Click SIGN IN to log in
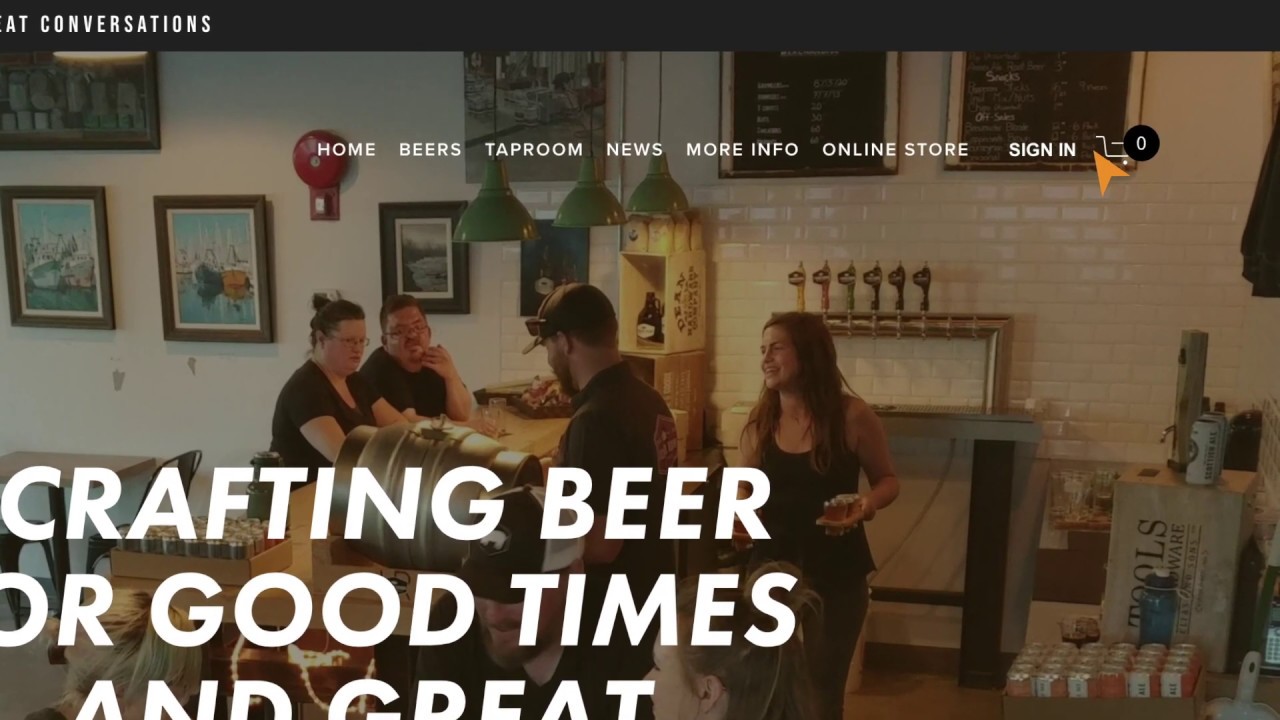The width and height of the screenshot is (1280, 720). [x=1042, y=150]
